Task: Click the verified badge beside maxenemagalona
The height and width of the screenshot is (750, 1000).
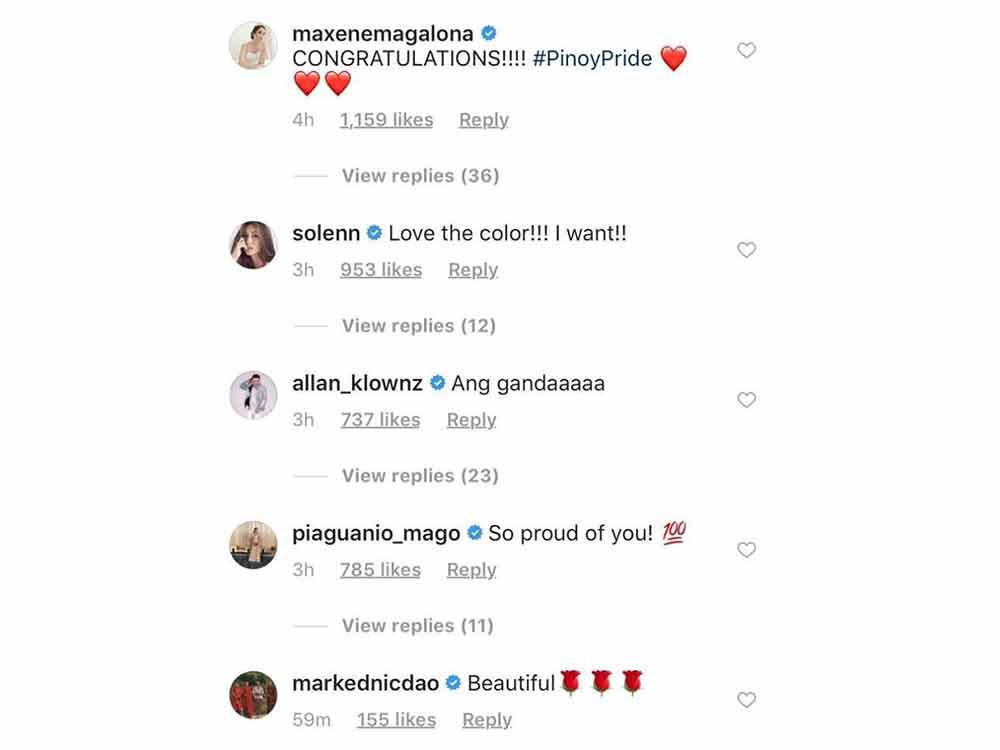Action: tap(487, 32)
